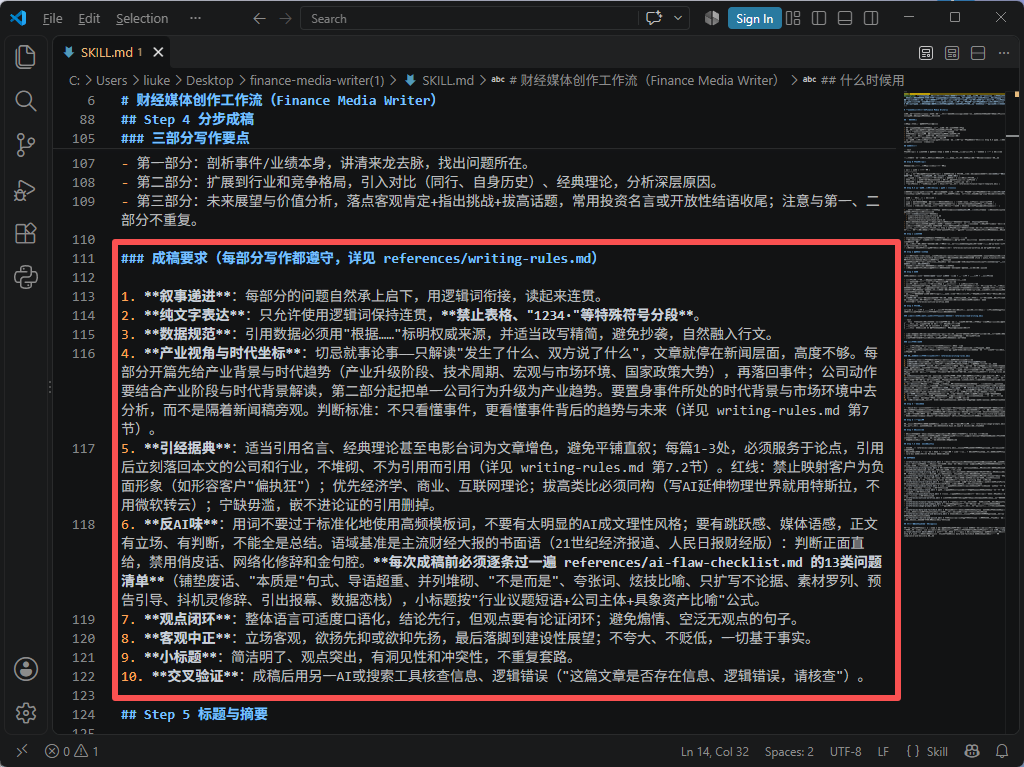Click breadcrumb segment liuke
The height and width of the screenshot is (767, 1024).
[157, 80]
